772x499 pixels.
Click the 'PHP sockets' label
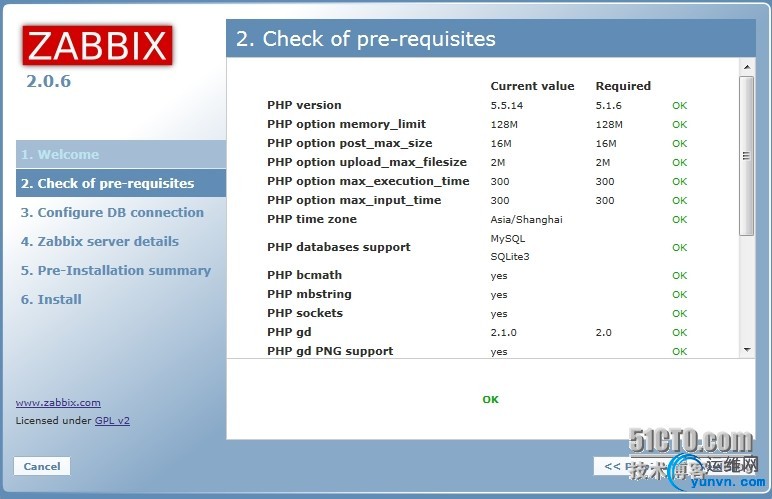305,313
